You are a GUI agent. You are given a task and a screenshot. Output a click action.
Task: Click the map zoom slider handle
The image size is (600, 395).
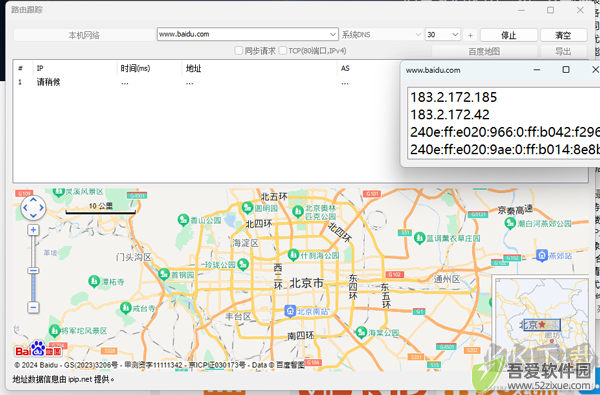pos(33,271)
